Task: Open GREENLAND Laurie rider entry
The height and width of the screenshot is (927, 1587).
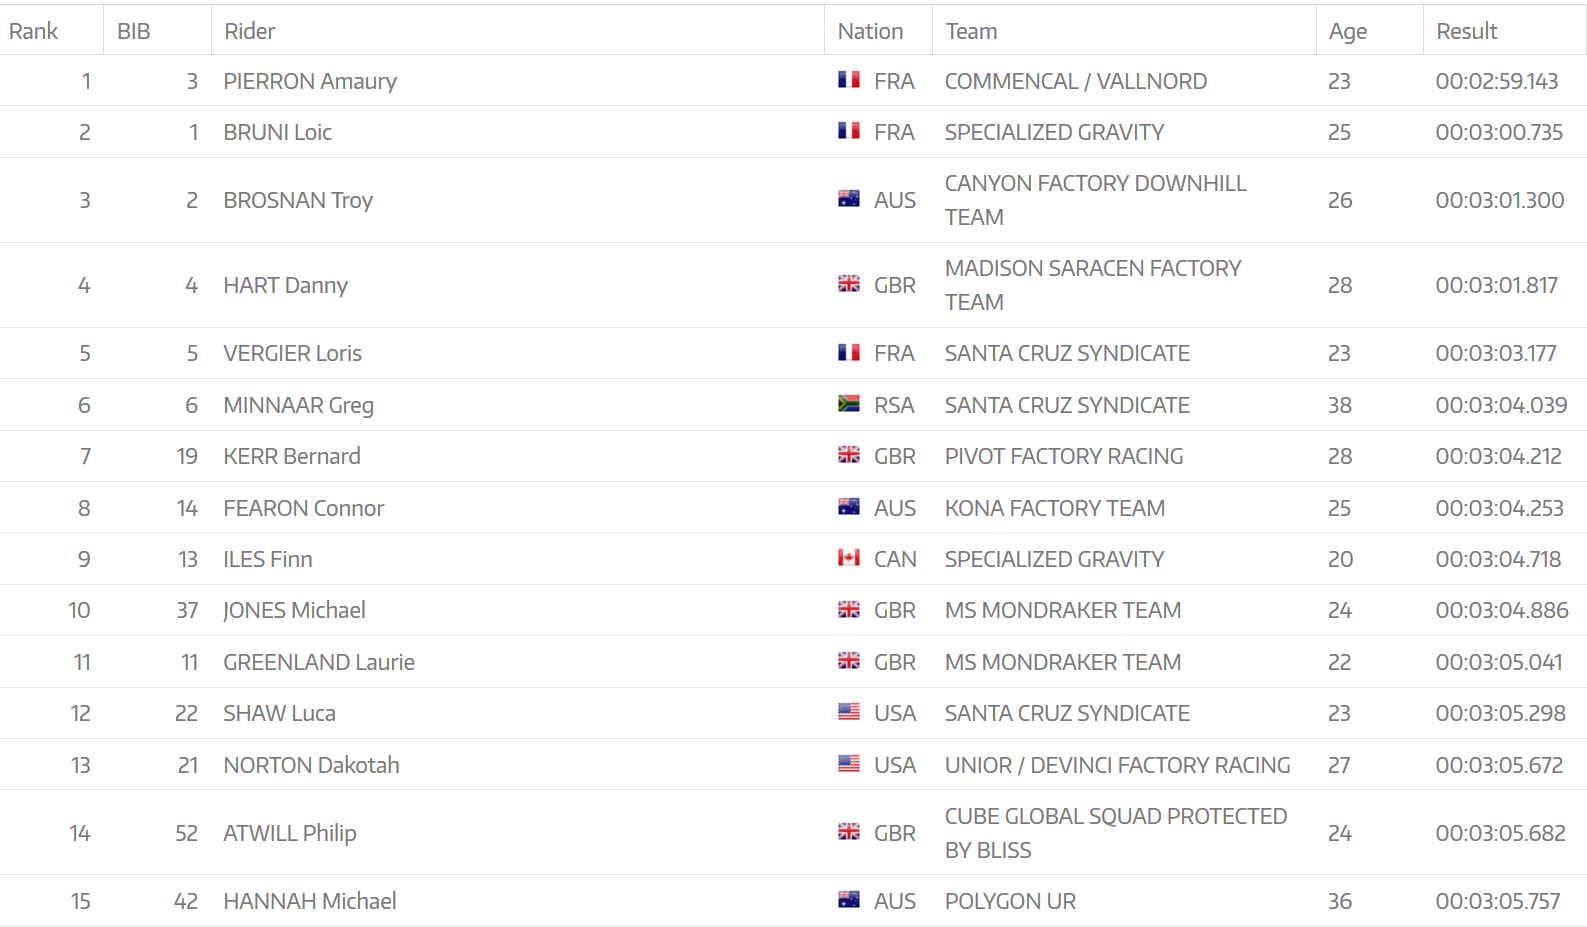Action: click(x=319, y=662)
